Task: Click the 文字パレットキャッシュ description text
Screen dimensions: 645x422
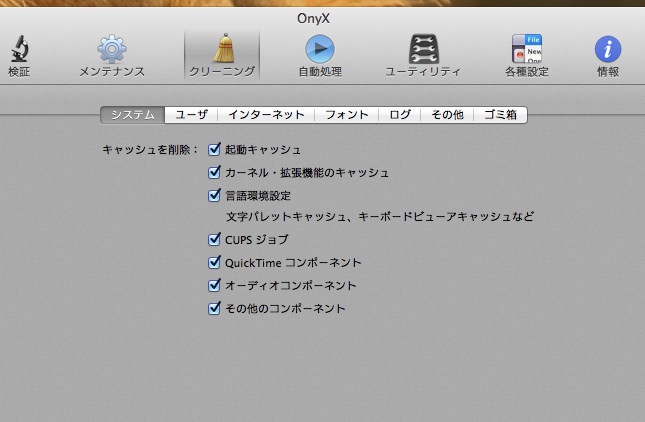Action: (x=380, y=216)
